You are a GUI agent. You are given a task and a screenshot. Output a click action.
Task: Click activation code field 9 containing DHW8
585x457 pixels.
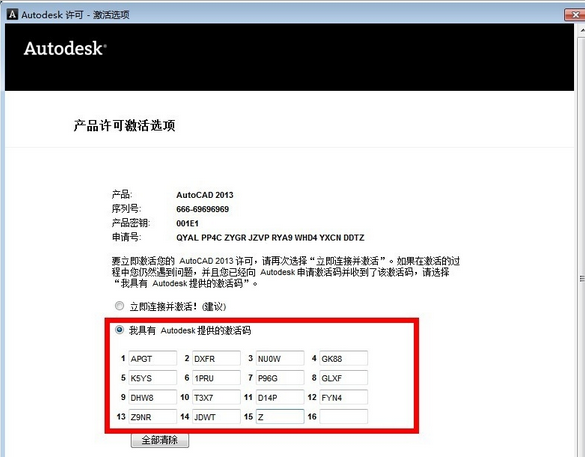coord(153,397)
